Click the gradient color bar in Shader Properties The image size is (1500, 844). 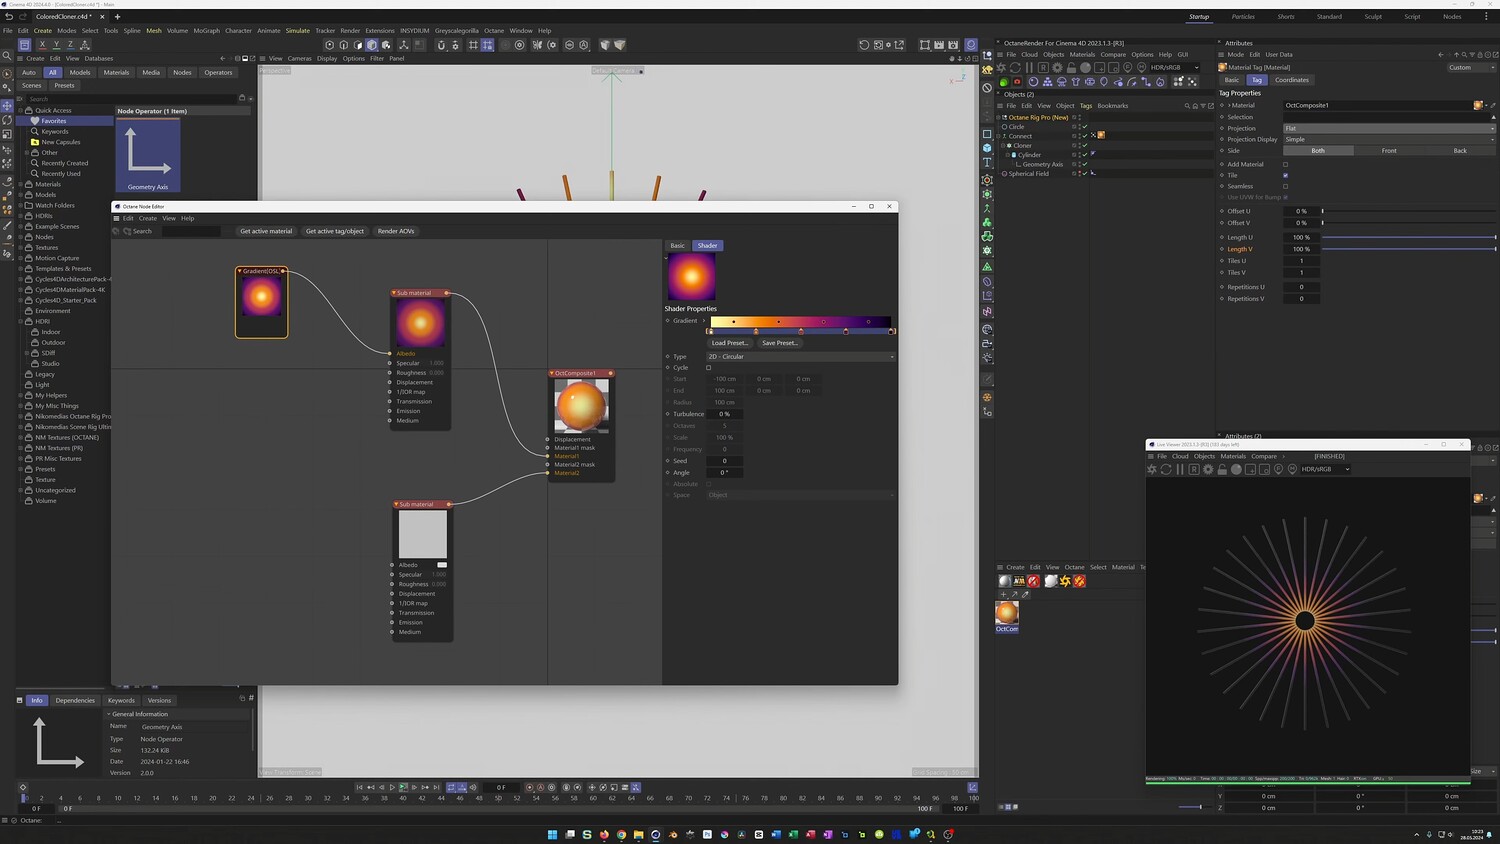click(802, 321)
